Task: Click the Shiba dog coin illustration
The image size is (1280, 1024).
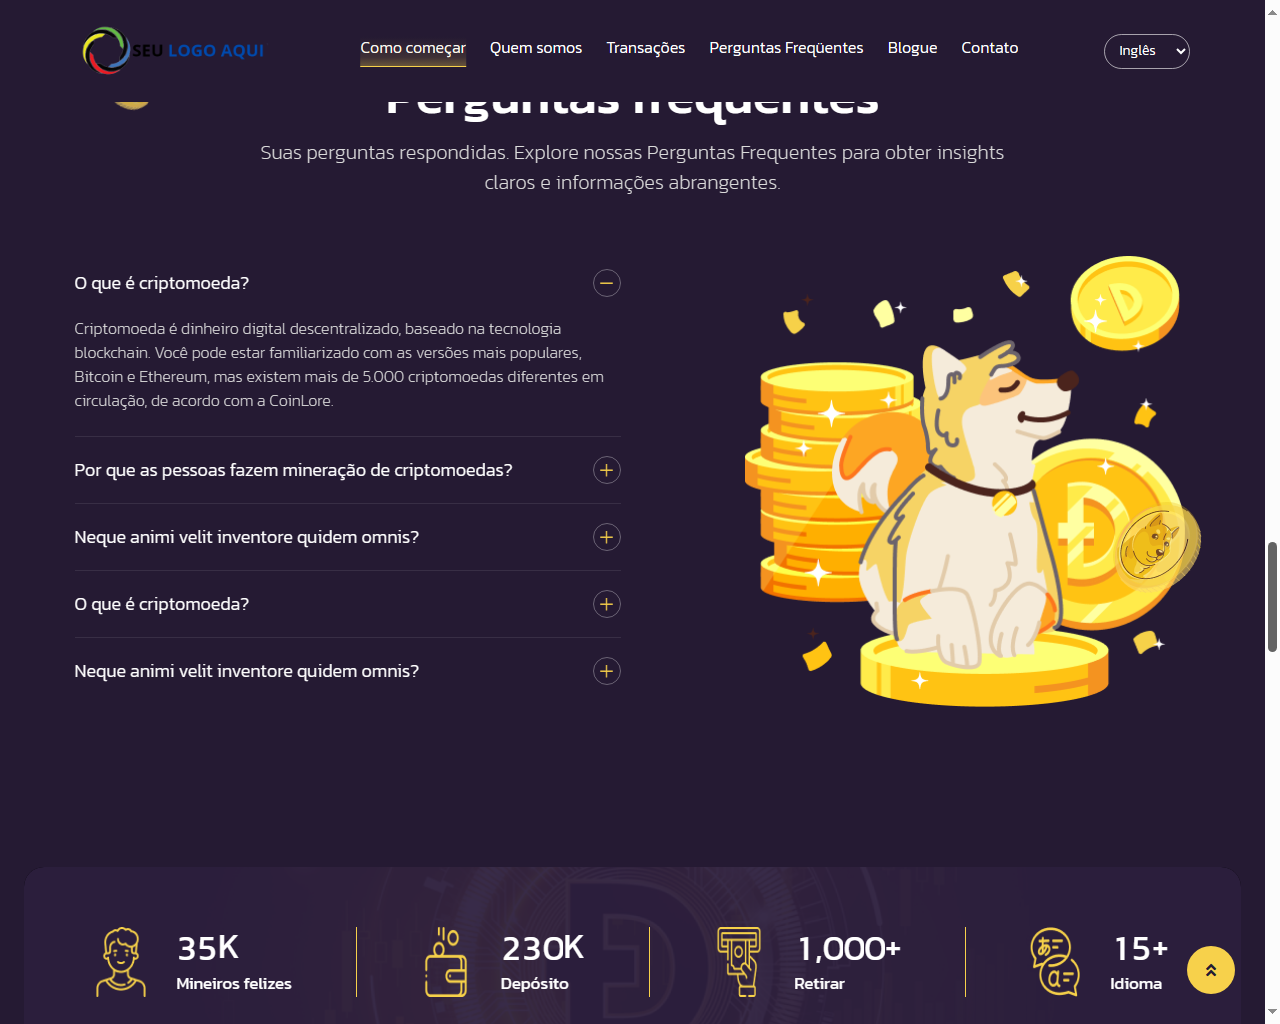Action: coord(972,481)
